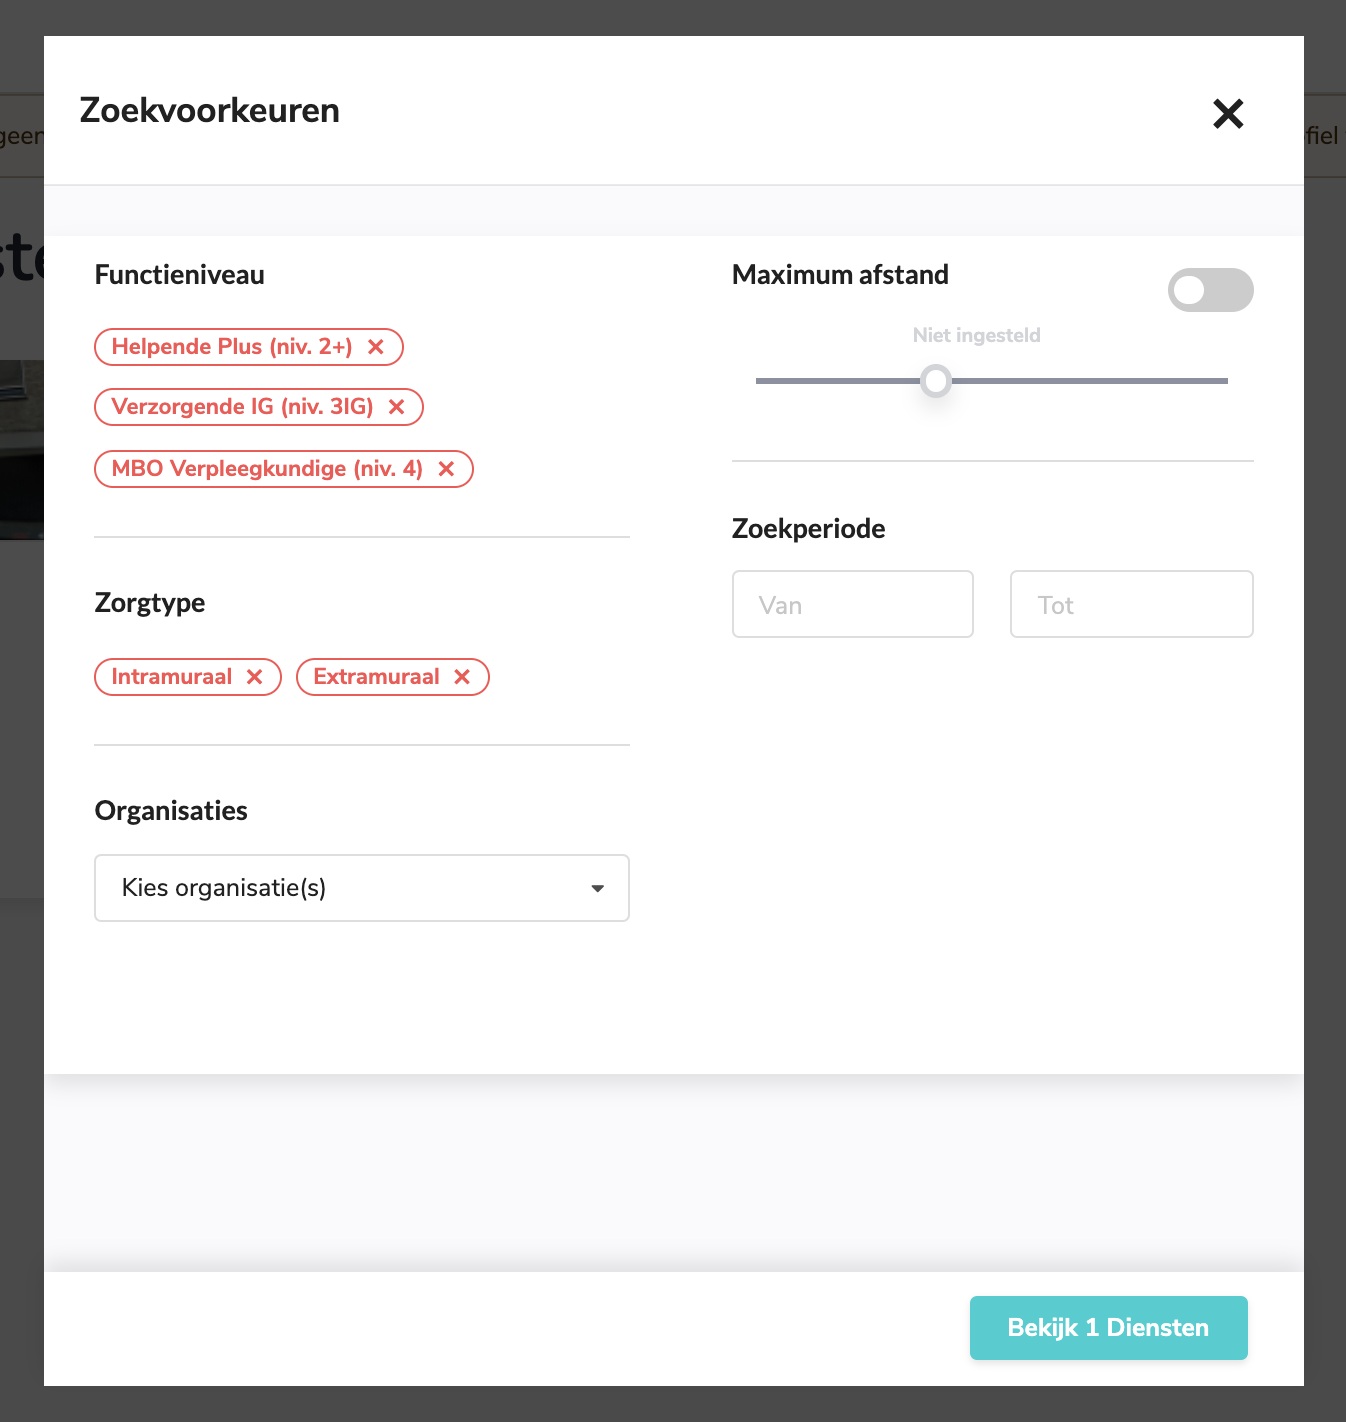Click the Helpende Plus (niv. 2+) label
Viewport: 1346px width, 1422px height.
[232, 347]
